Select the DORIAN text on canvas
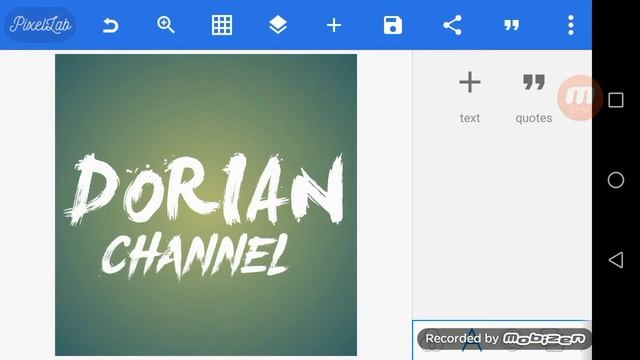 (204, 189)
